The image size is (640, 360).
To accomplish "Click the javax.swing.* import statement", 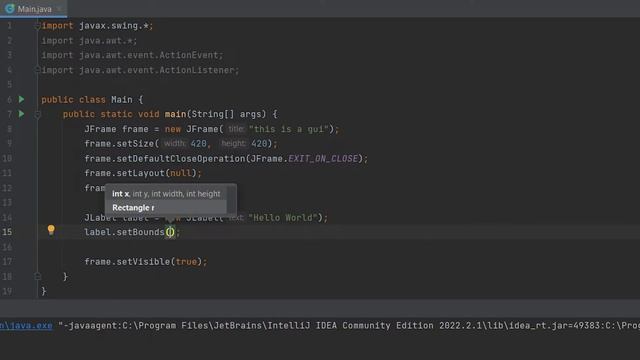I will pyautogui.click(x=97, y=26).
